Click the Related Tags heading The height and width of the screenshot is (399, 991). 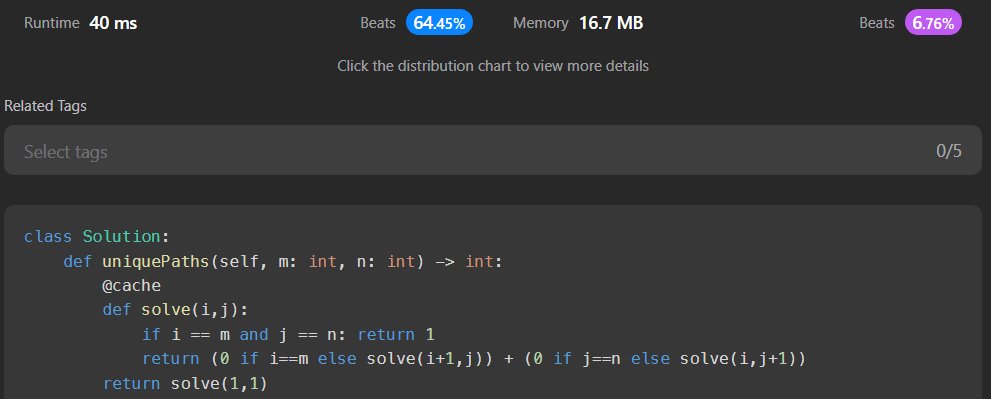pyautogui.click(x=46, y=106)
